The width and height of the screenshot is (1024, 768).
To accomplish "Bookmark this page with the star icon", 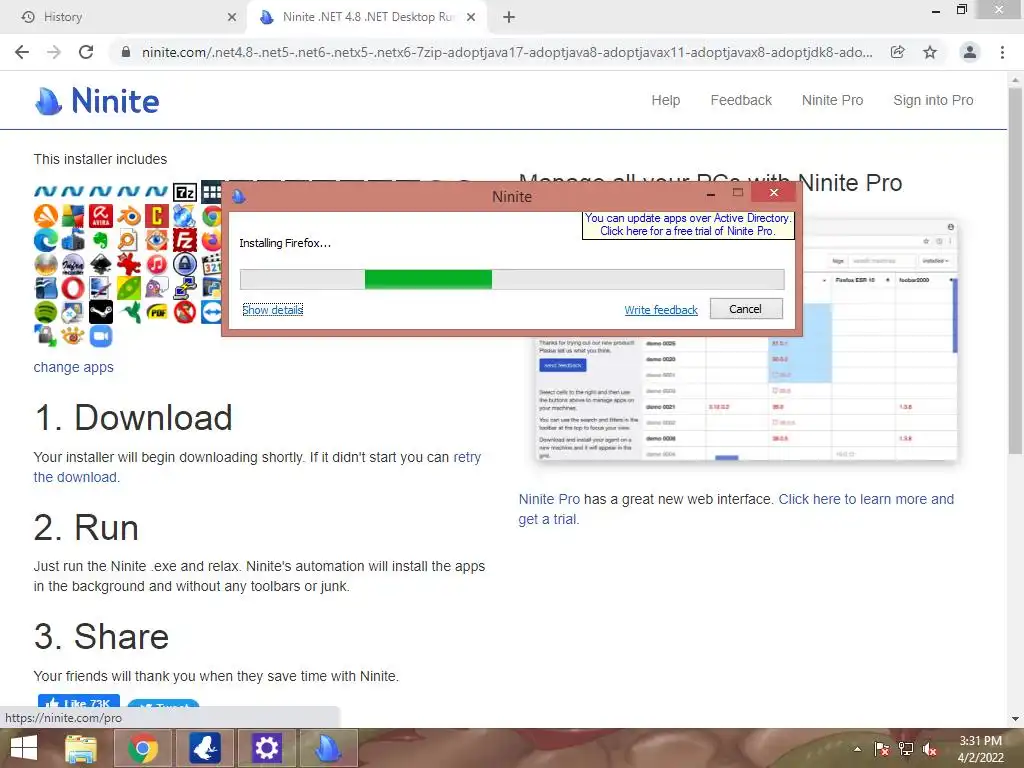I will click(x=930, y=52).
